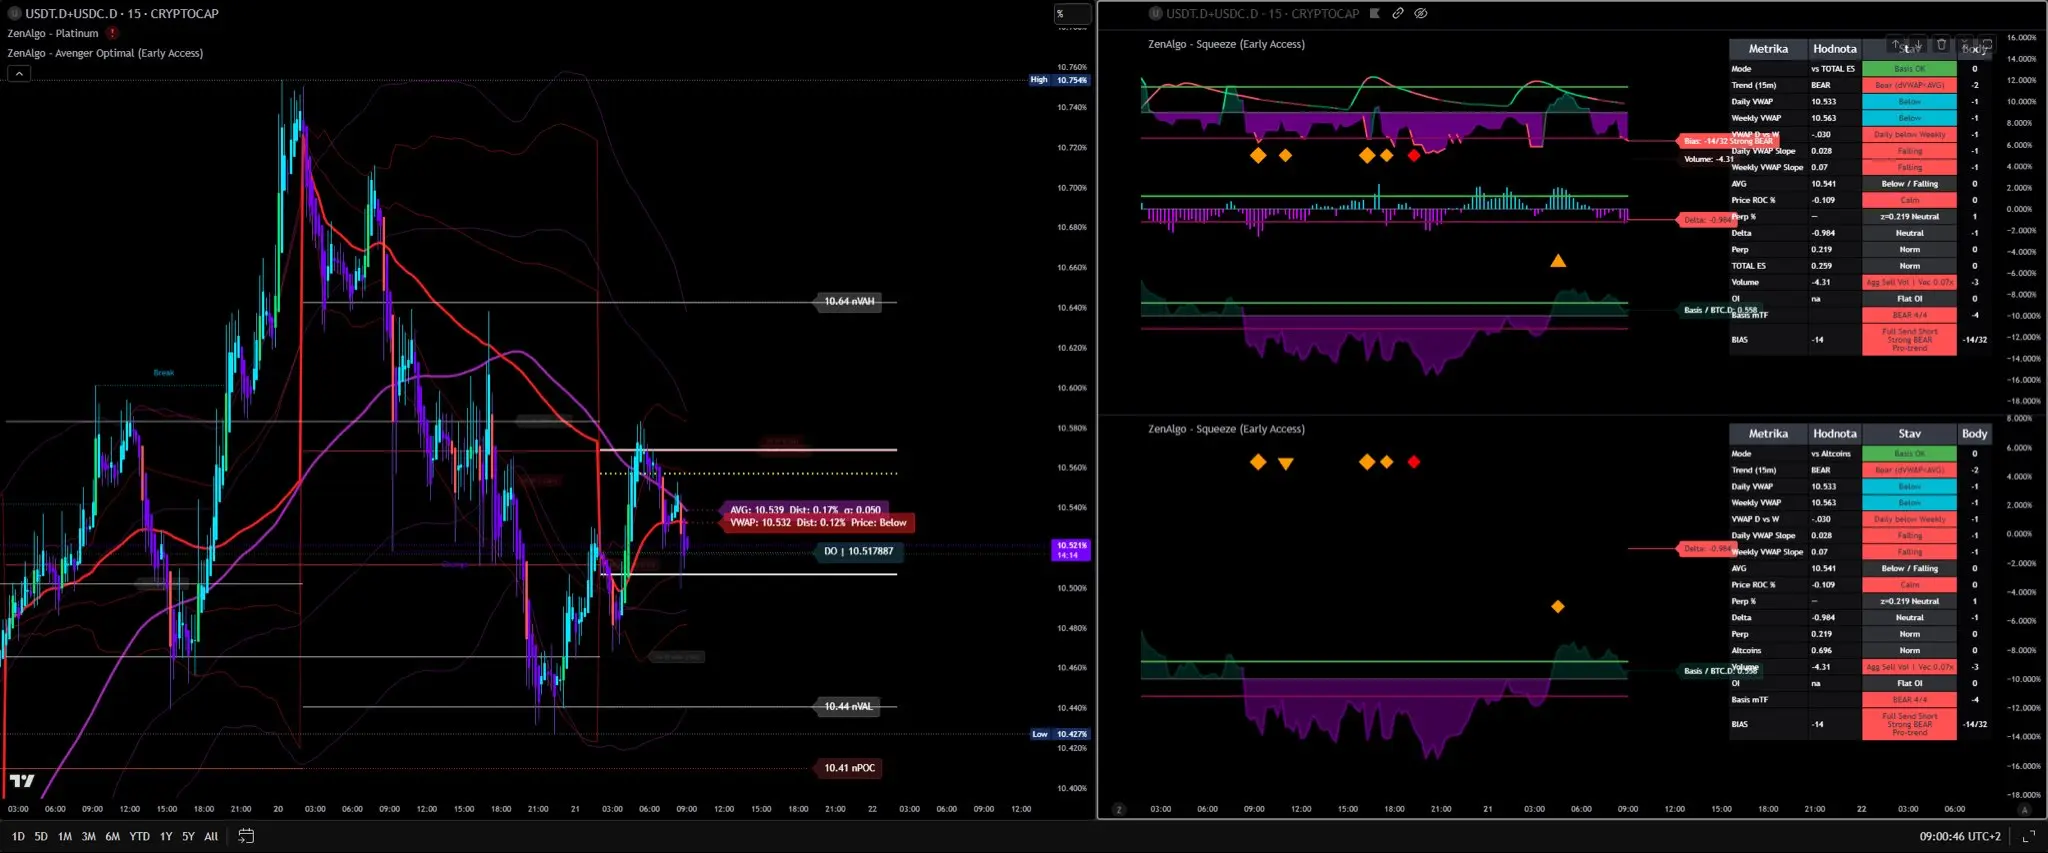Click ZenAlgo - Avenger Optimal indicator title
Image resolution: width=2048 pixels, height=853 pixels.
[x=105, y=53]
